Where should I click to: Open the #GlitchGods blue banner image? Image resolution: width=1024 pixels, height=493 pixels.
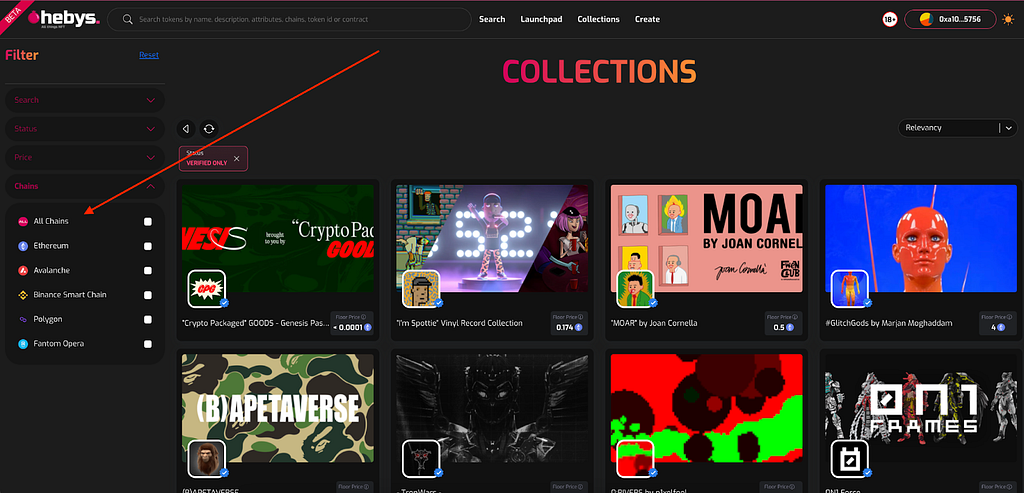pyautogui.click(x=921, y=238)
